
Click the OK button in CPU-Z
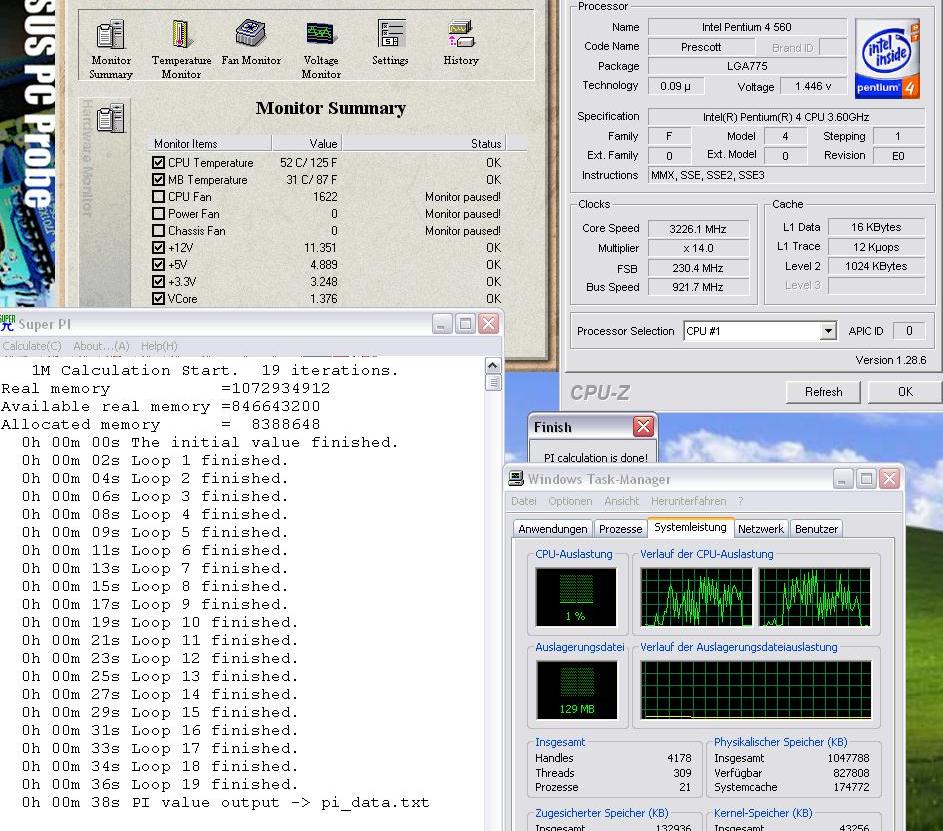[x=904, y=392]
